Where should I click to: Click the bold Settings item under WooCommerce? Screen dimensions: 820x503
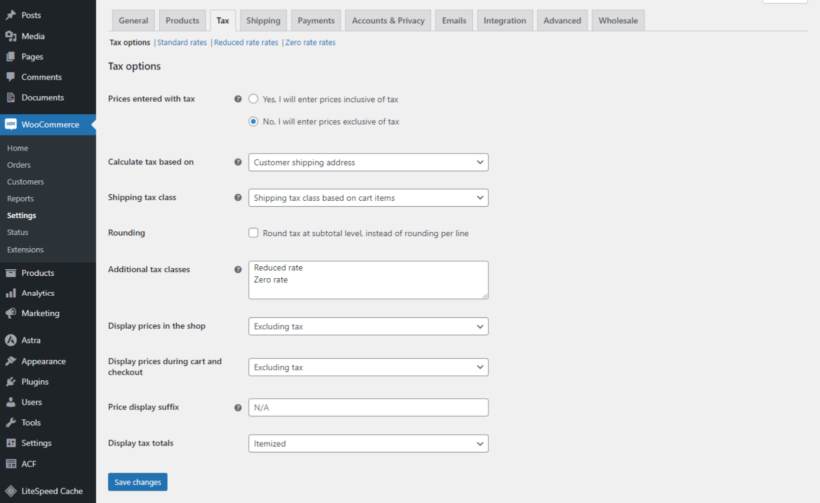click(21, 215)
